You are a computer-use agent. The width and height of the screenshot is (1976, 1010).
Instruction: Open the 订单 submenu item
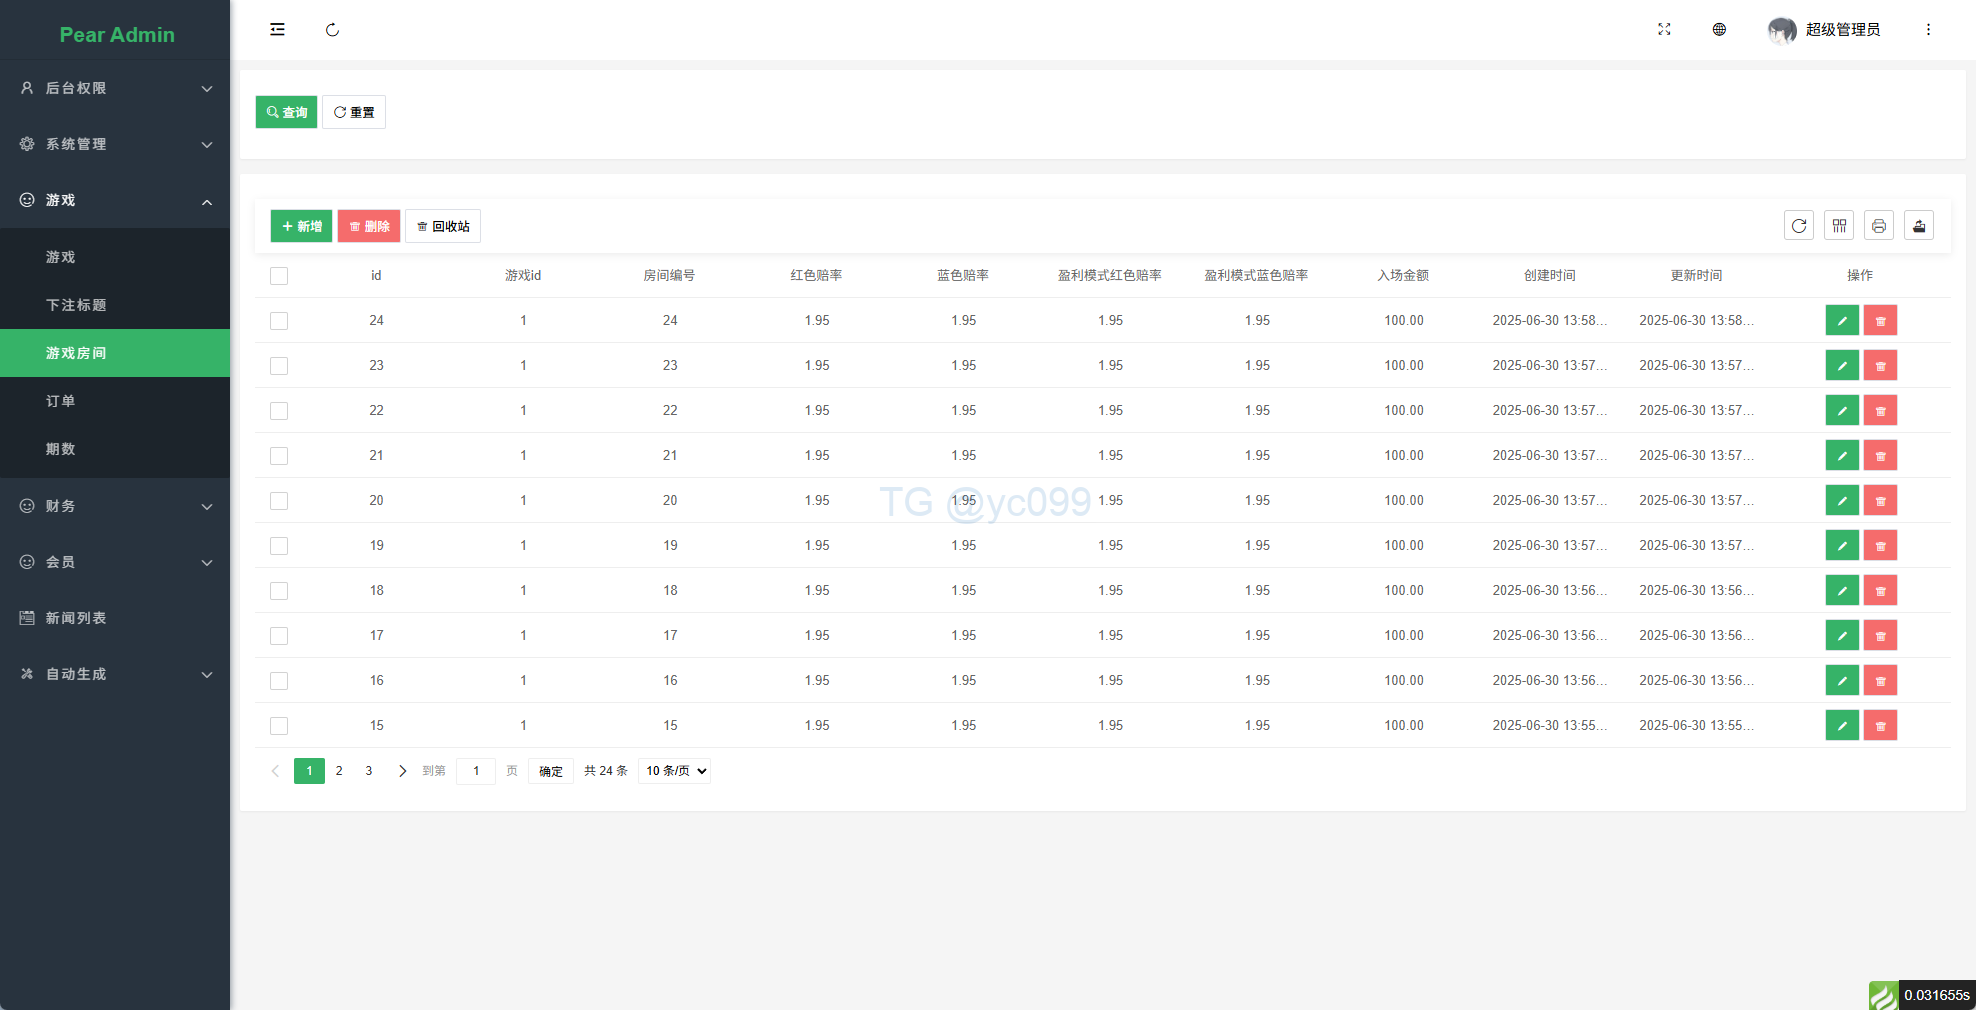click(61, 401)
